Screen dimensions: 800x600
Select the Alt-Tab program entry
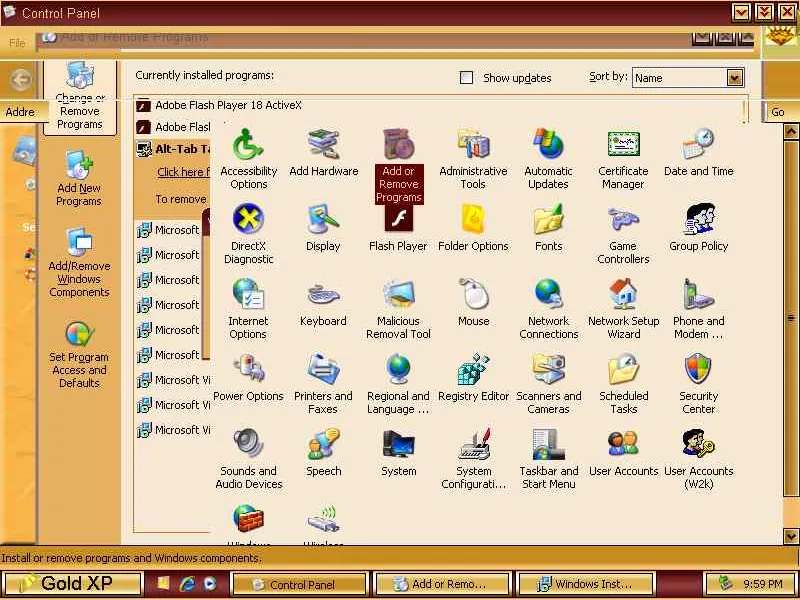click(x=173, y=149)
